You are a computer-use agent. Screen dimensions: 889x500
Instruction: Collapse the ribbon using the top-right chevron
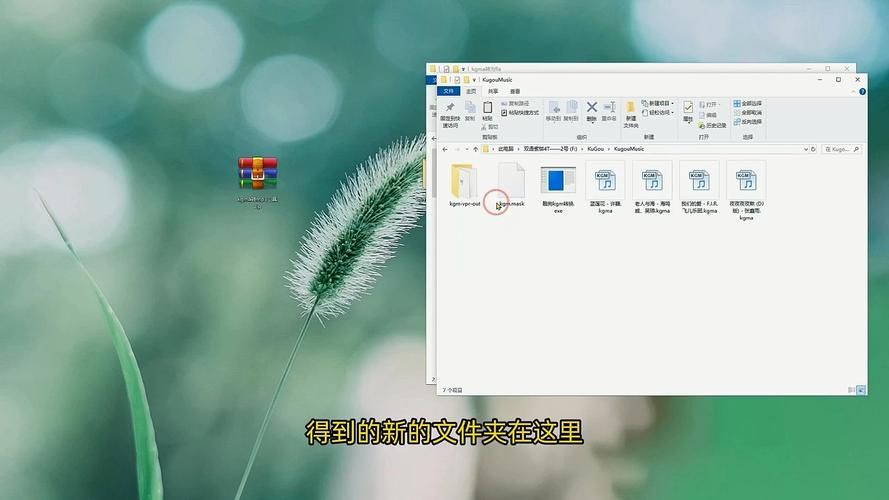tap(852, 91)
